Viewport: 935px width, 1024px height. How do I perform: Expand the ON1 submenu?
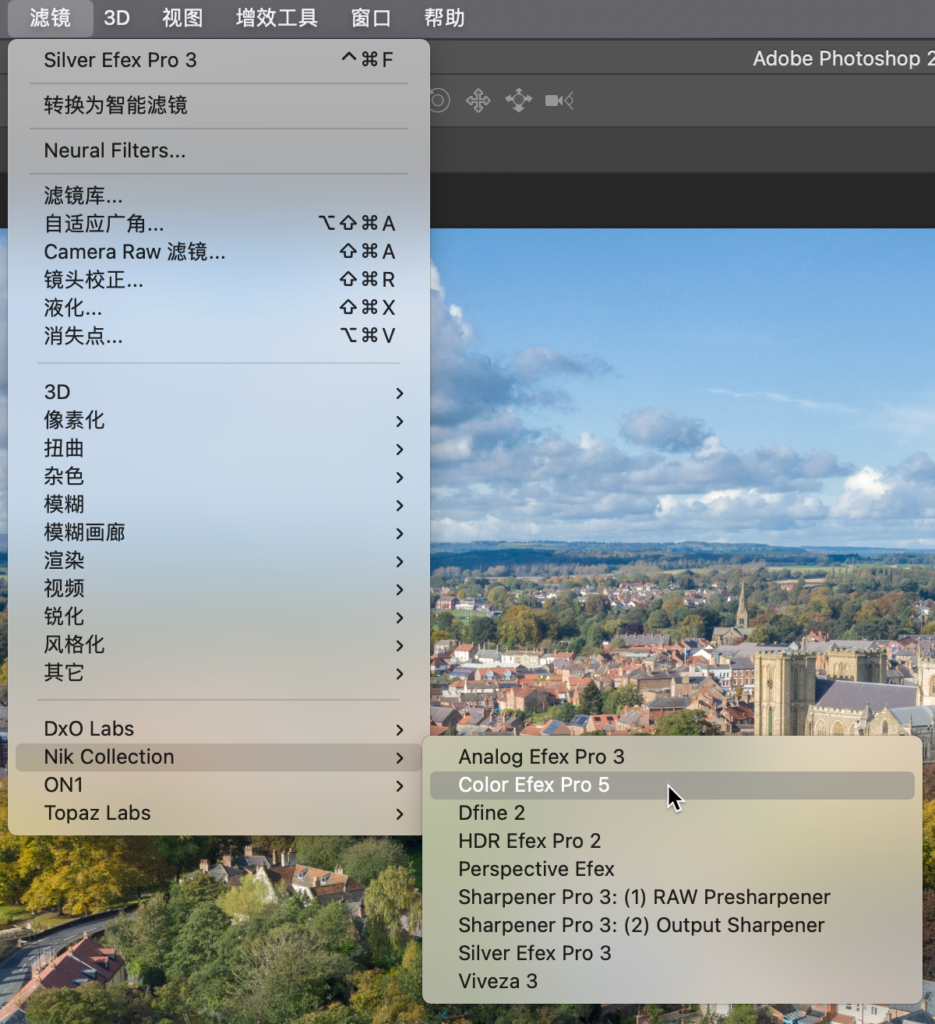[219, 785]
